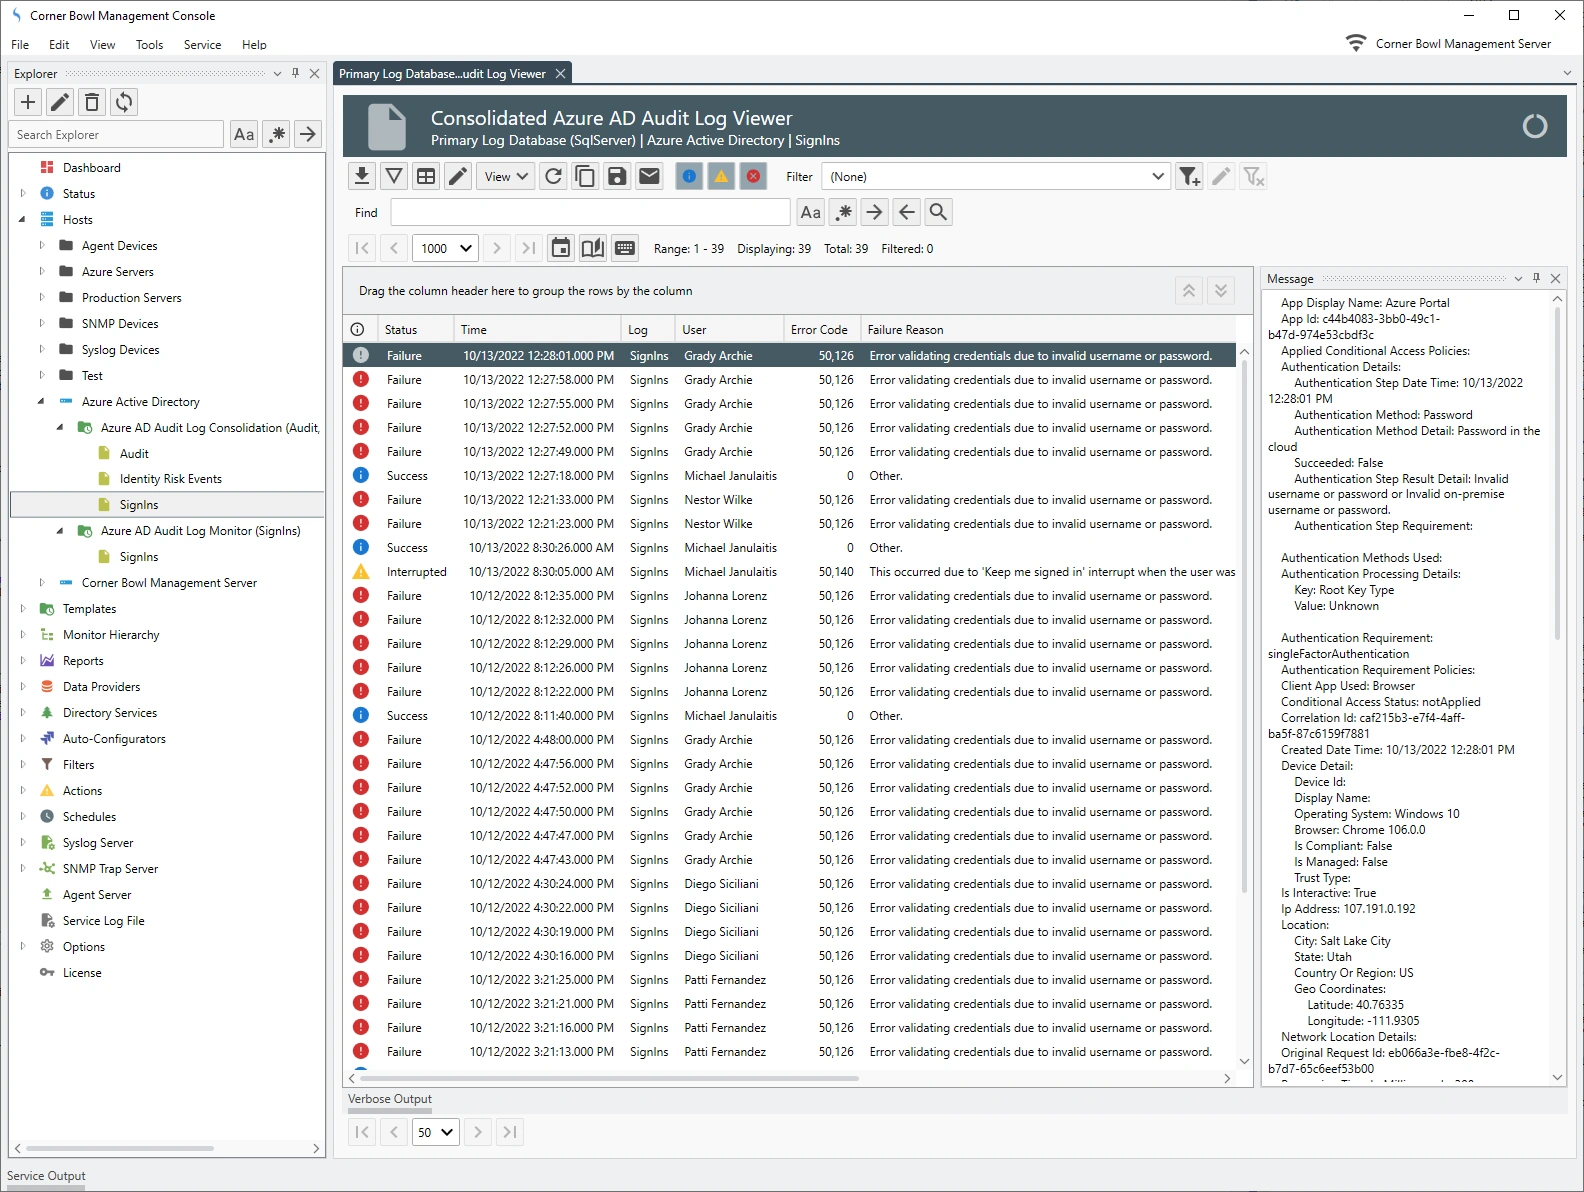The height and width of the screenshot is (1192, 1584).
Task: Open the View dropdown button
Action: pos(506,177)
